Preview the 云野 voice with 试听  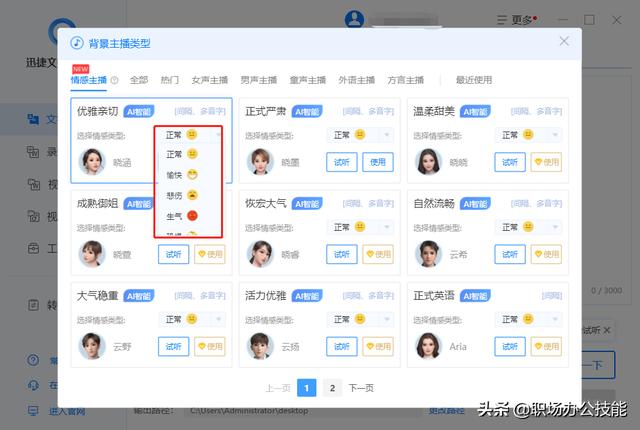click(x=173, y=347)
